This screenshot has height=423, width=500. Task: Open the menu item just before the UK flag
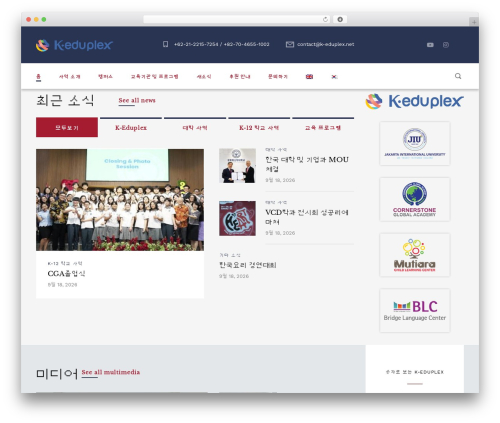click(x=278, y=77)
